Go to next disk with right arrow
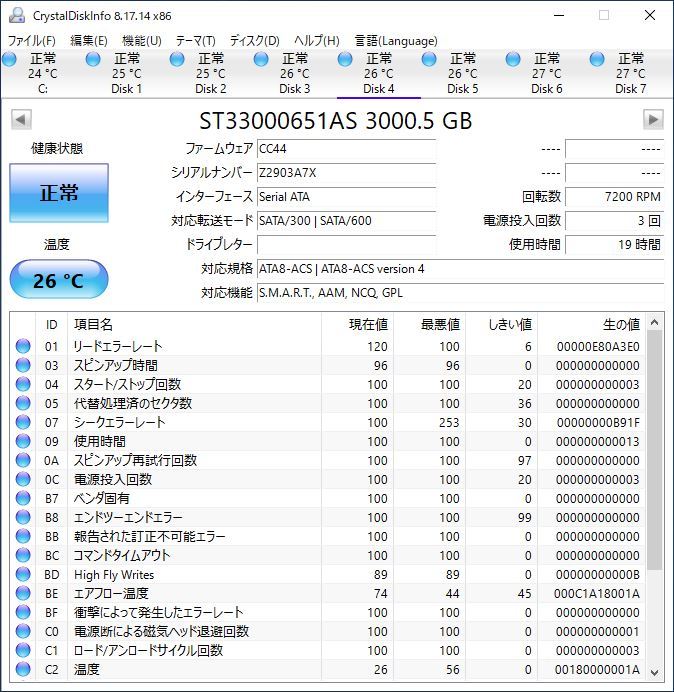Viewport: 674px width, 692px height. 653,120
